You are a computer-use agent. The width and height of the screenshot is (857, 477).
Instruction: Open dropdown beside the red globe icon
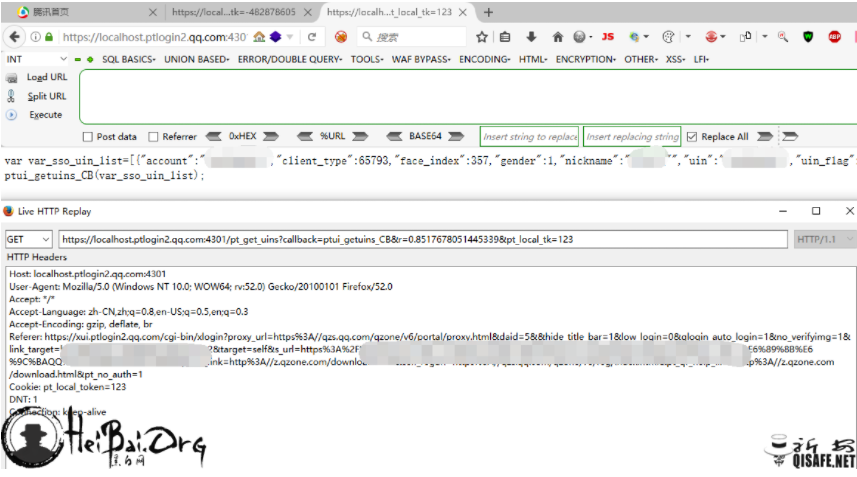pos(723,37)
